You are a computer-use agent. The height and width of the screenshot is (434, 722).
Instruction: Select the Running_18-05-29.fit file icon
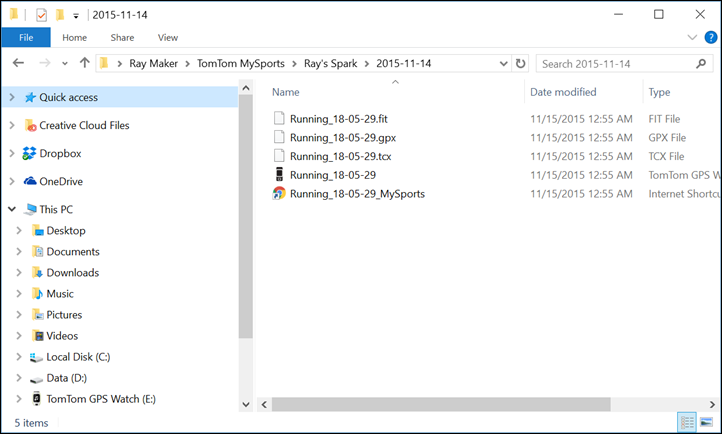point(279,118)
